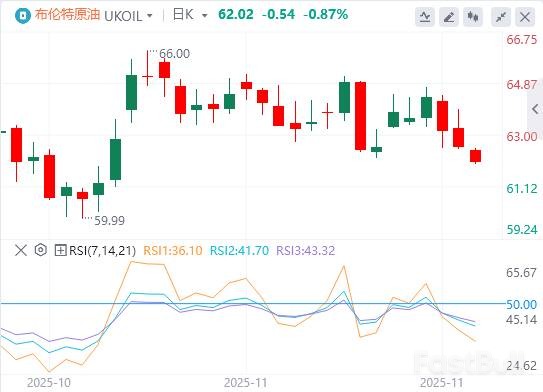Click the RSI2:41.70 value

239,250
